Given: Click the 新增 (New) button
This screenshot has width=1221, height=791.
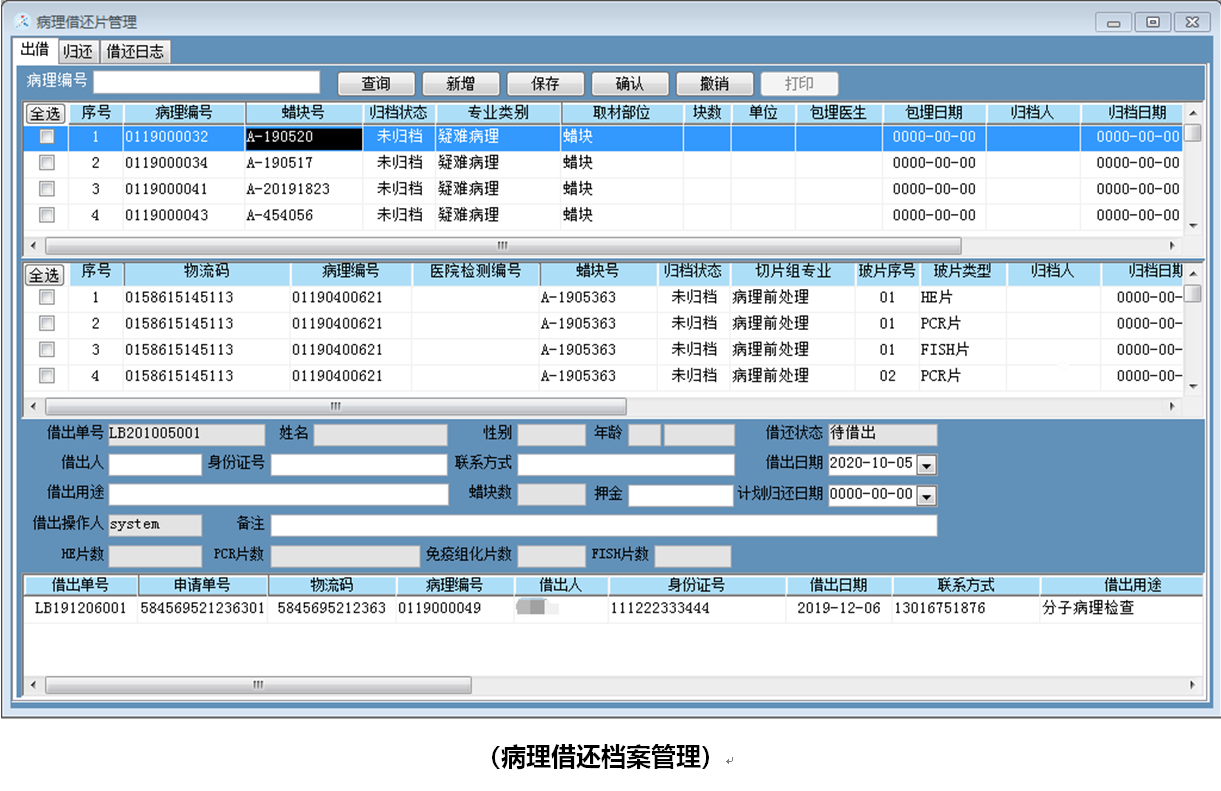Looking at the screenshot, I should click(460, 83).
